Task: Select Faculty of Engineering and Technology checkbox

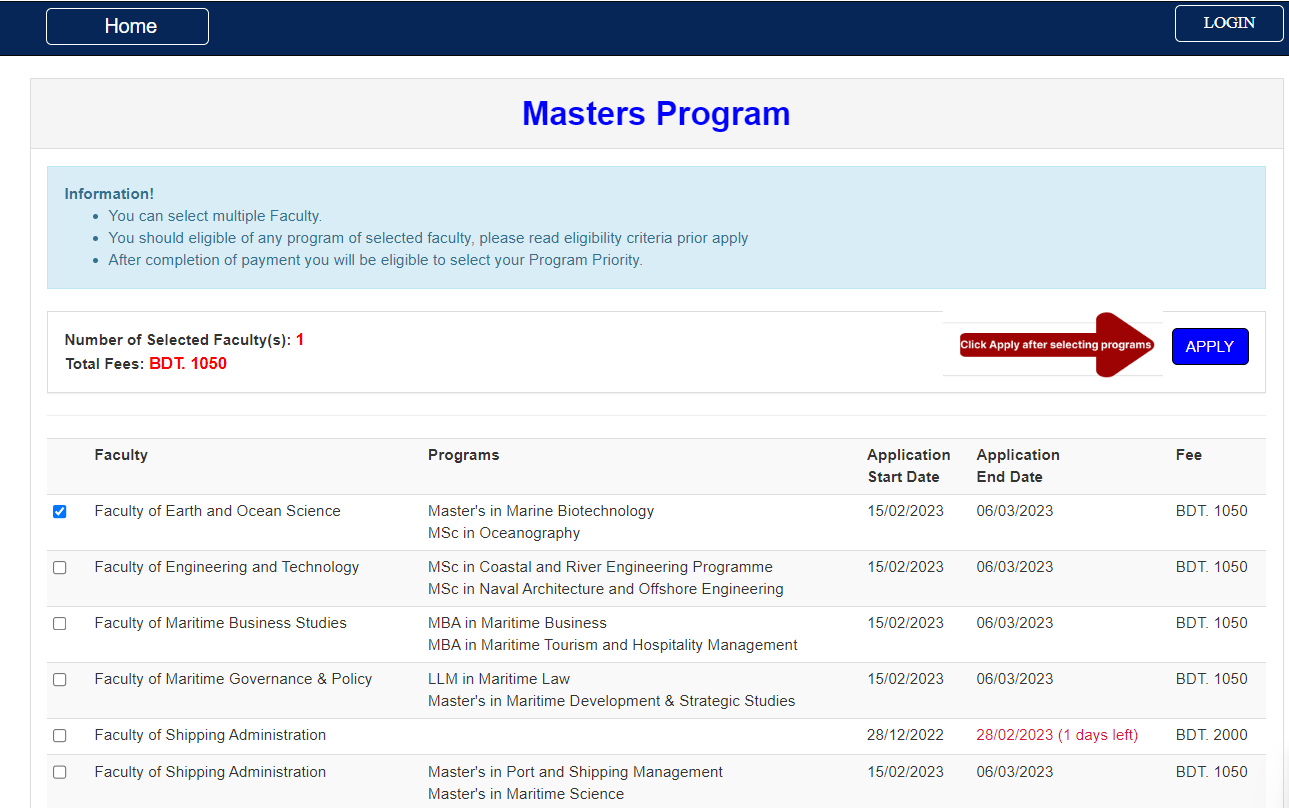Action: point(60,568)
